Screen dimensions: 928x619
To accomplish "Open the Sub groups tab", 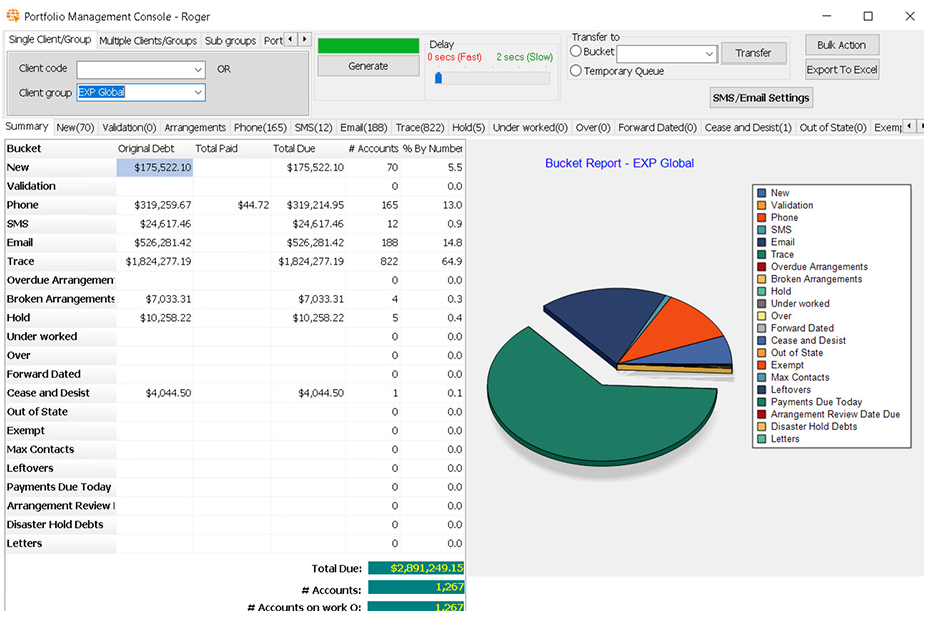I will click(x=230, y=40).
